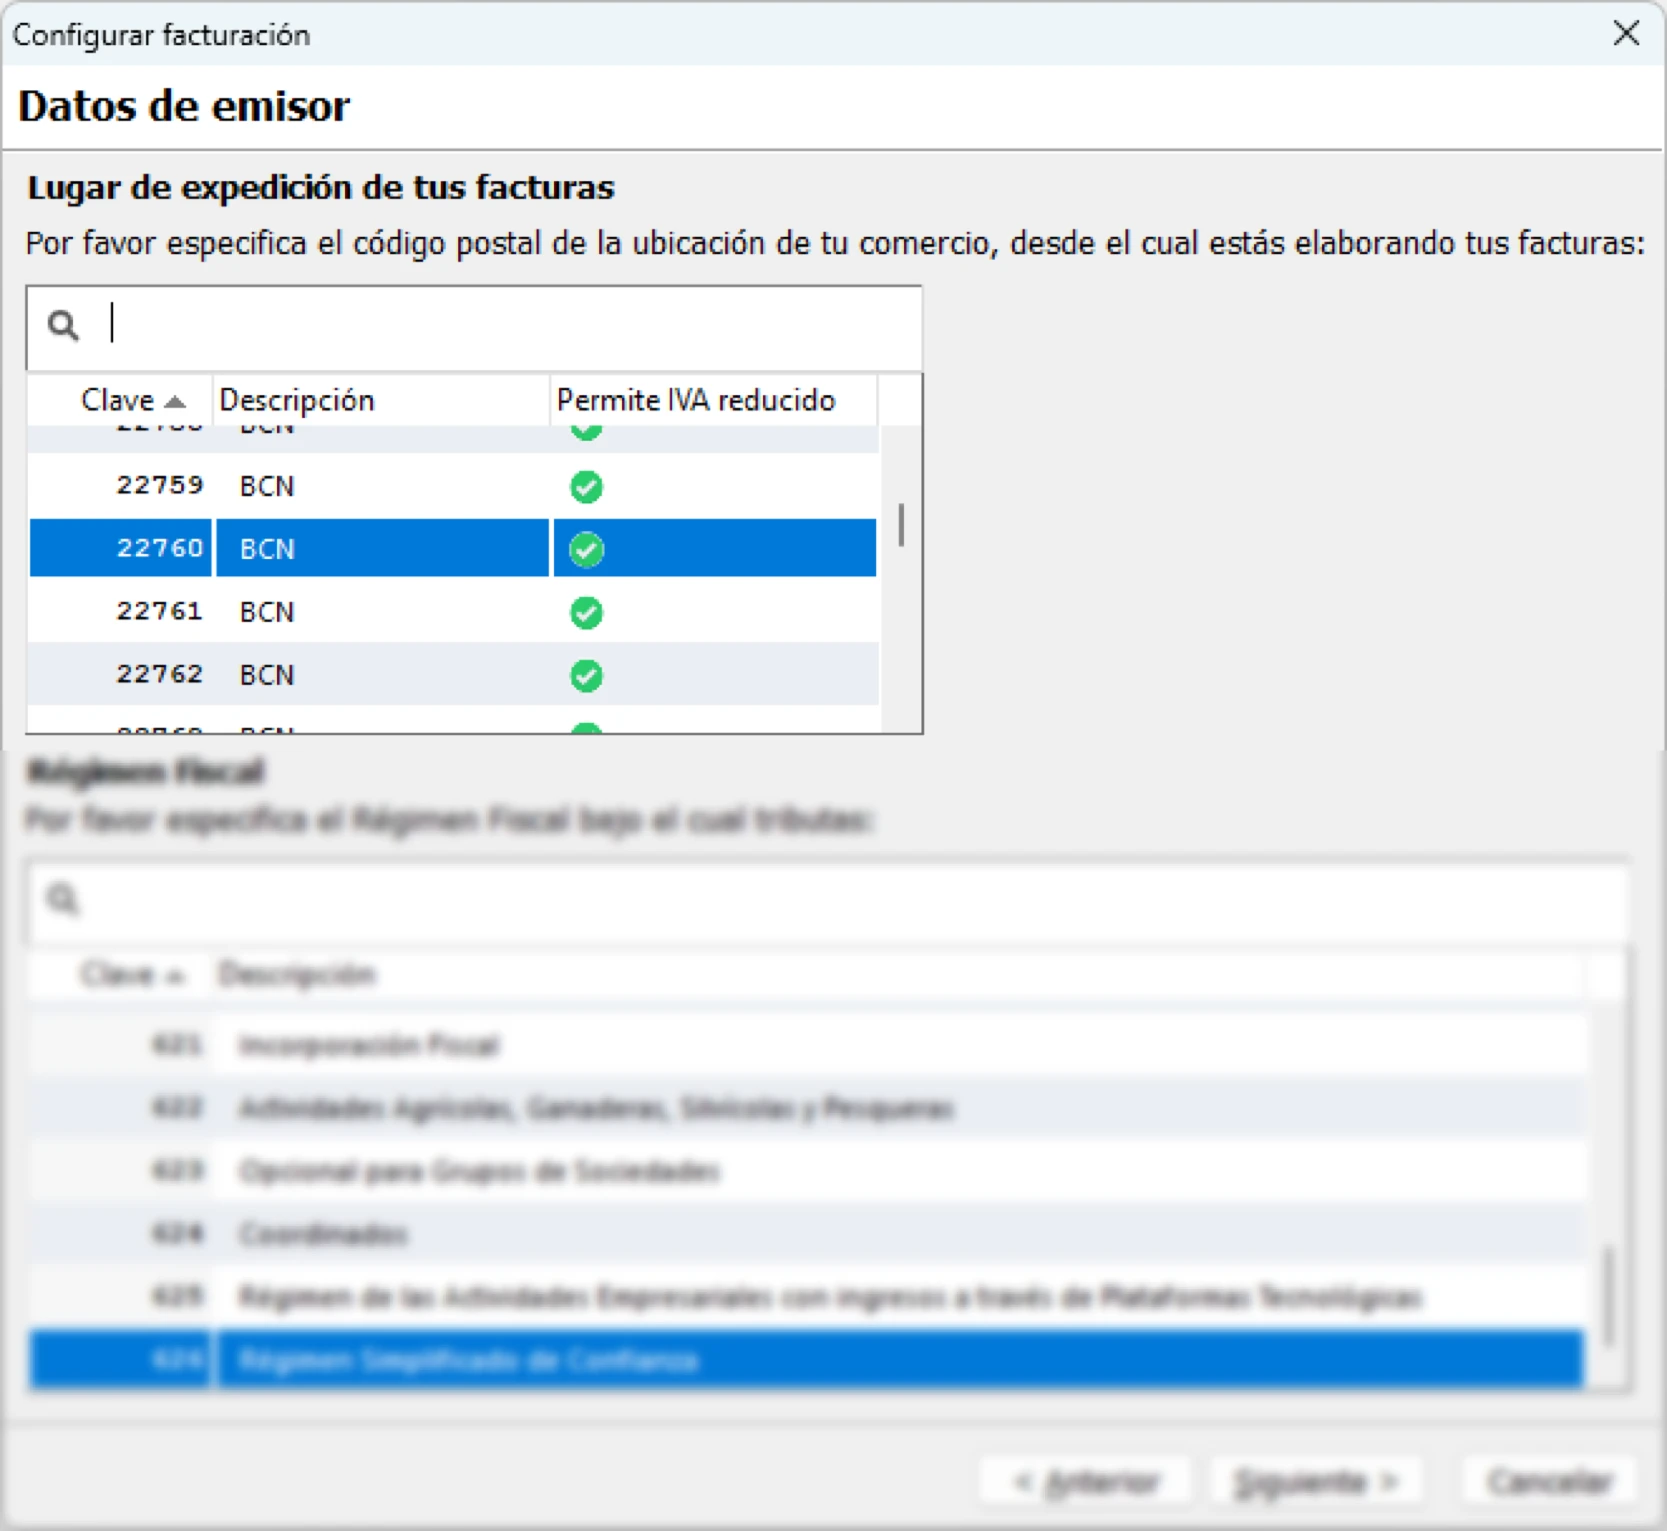Toggle the IVA reducido check for 22761
Viewport: 1667px width, 1531px height.
coord(586,612)
